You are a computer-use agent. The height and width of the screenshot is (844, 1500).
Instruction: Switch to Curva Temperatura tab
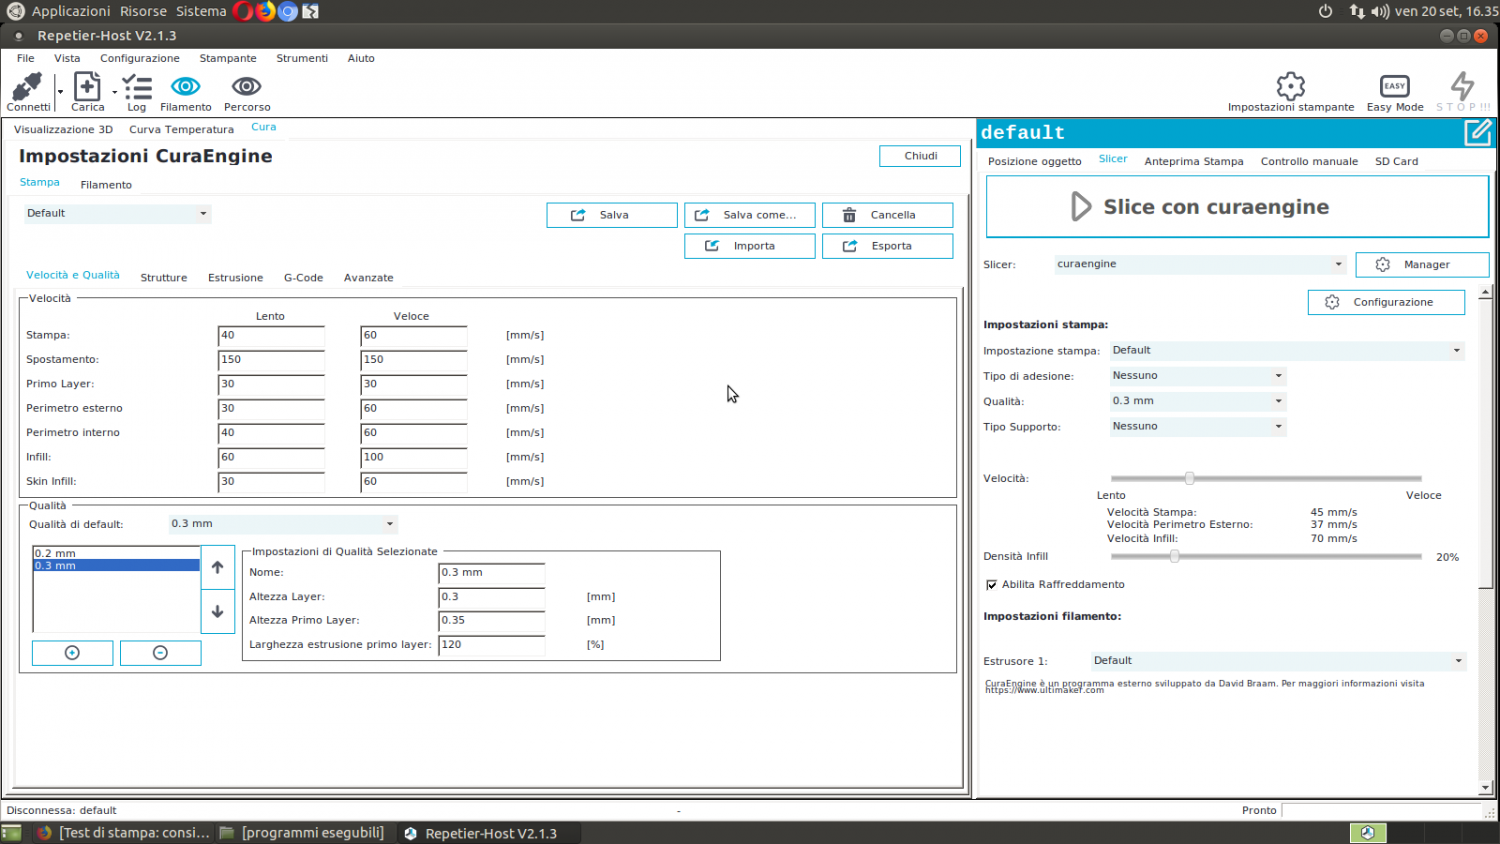181,129
